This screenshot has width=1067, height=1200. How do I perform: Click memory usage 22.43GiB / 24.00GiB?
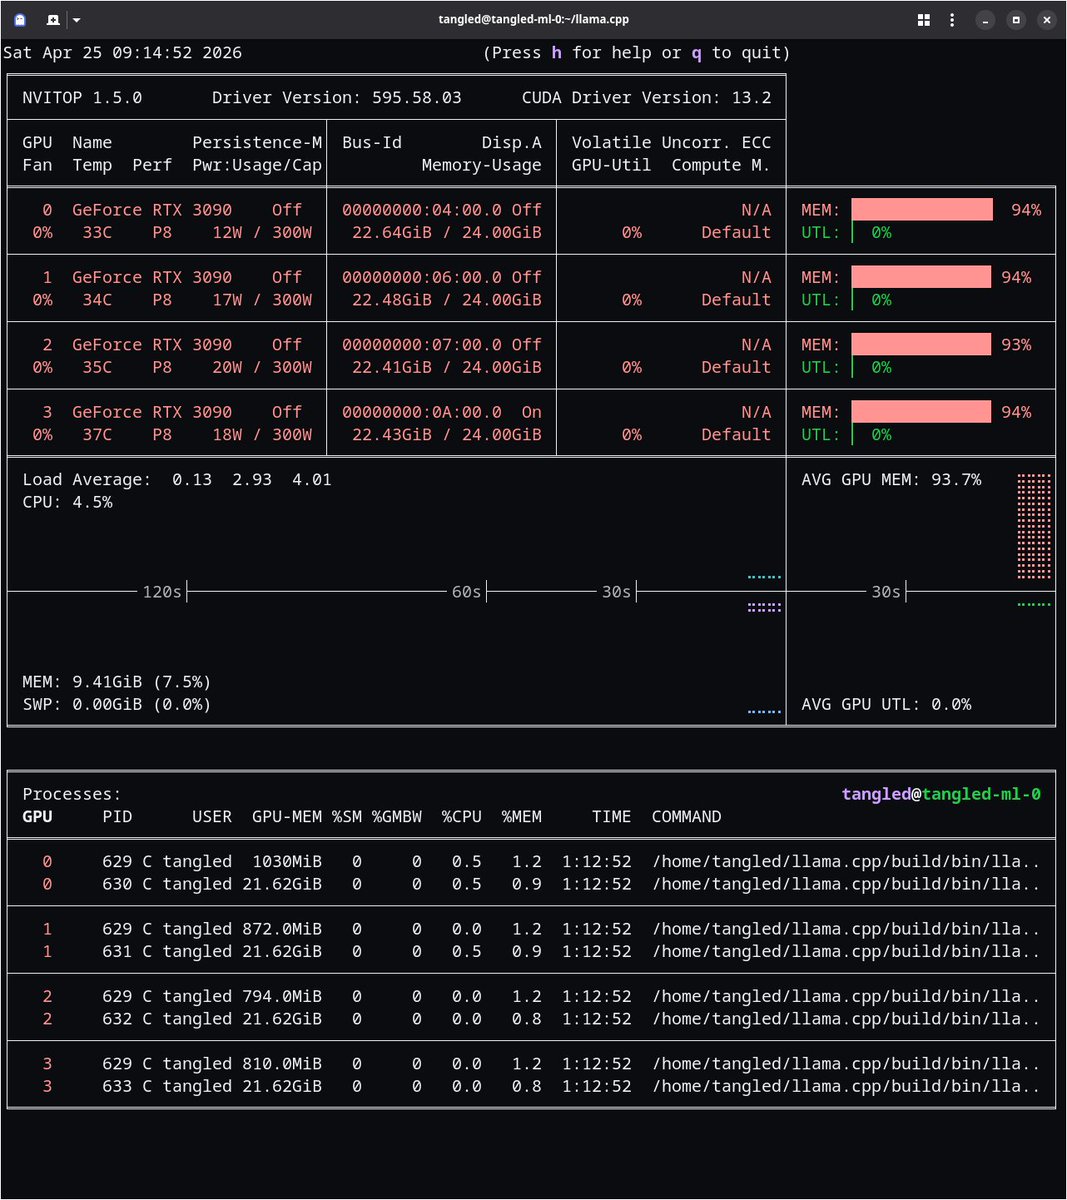click(447, 435)
